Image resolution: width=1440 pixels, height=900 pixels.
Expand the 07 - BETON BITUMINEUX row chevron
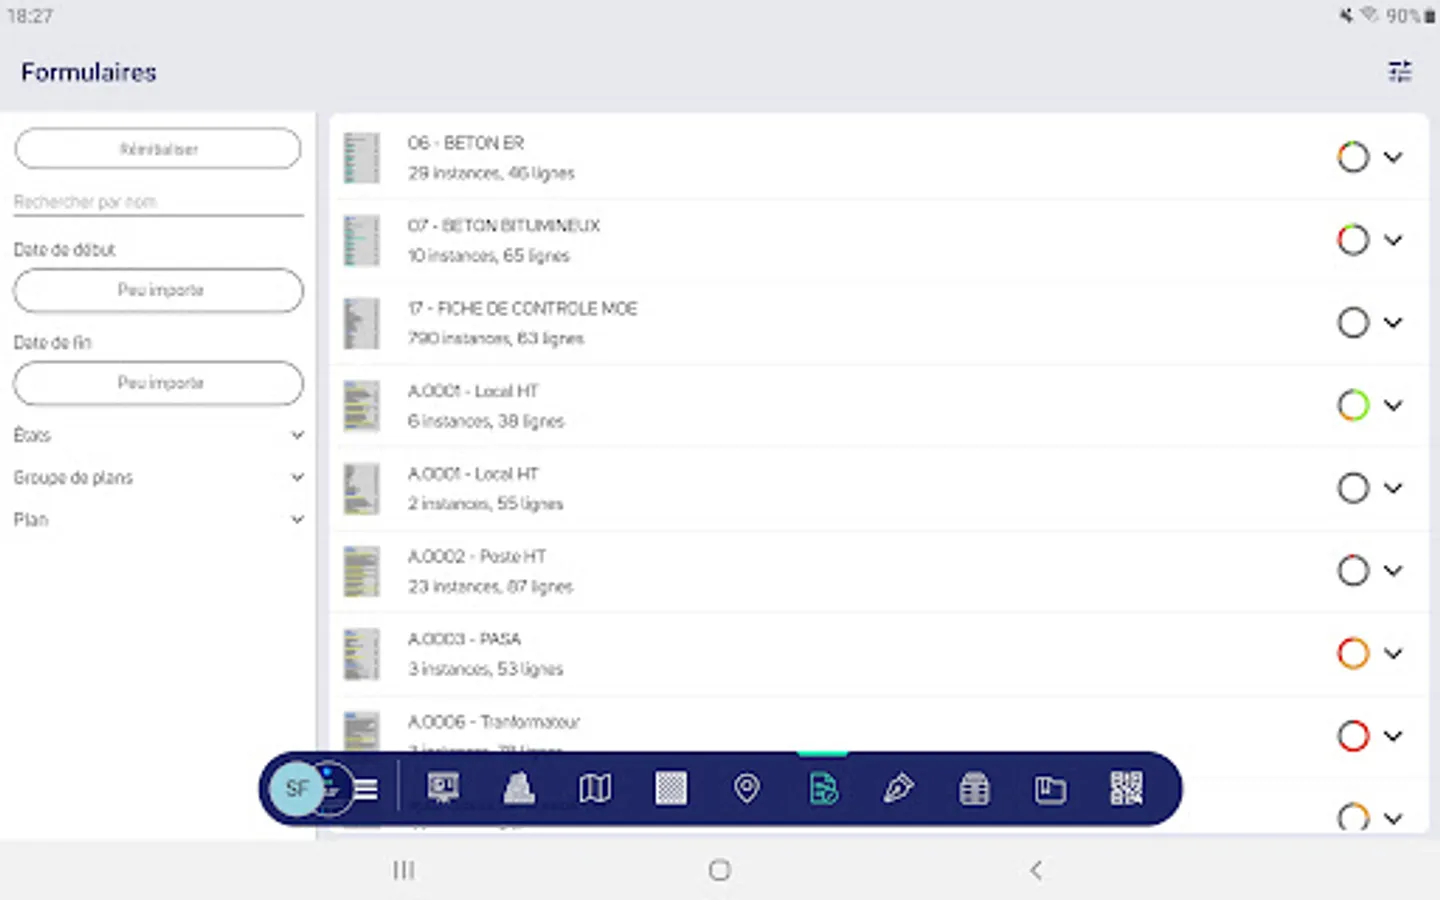[x=1393, y=240]
